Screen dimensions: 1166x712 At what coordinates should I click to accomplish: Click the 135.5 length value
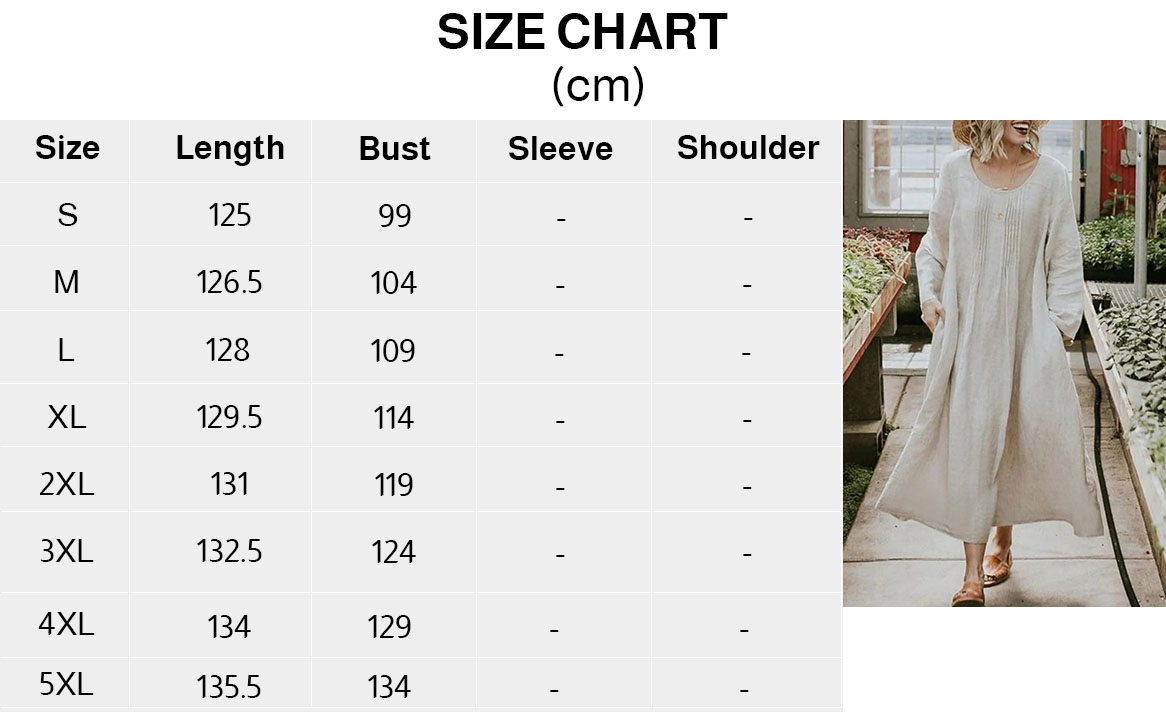point(229,687)
